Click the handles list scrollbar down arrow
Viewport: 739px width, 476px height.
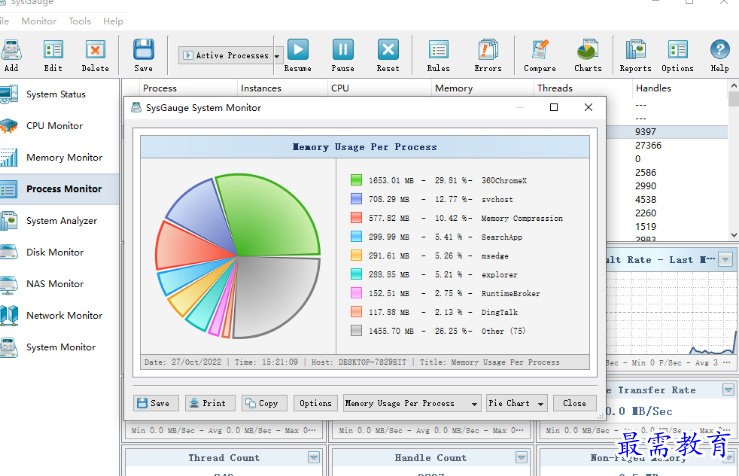click(x=734, y=235)
